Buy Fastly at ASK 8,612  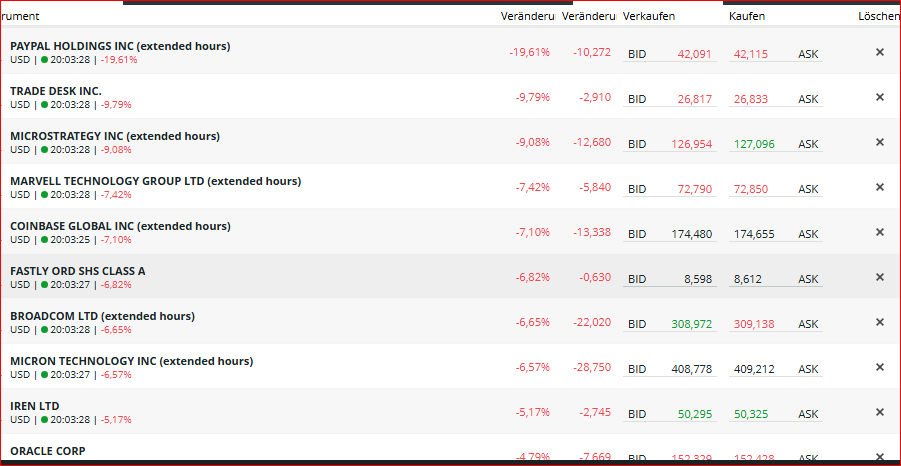(748, 279)
